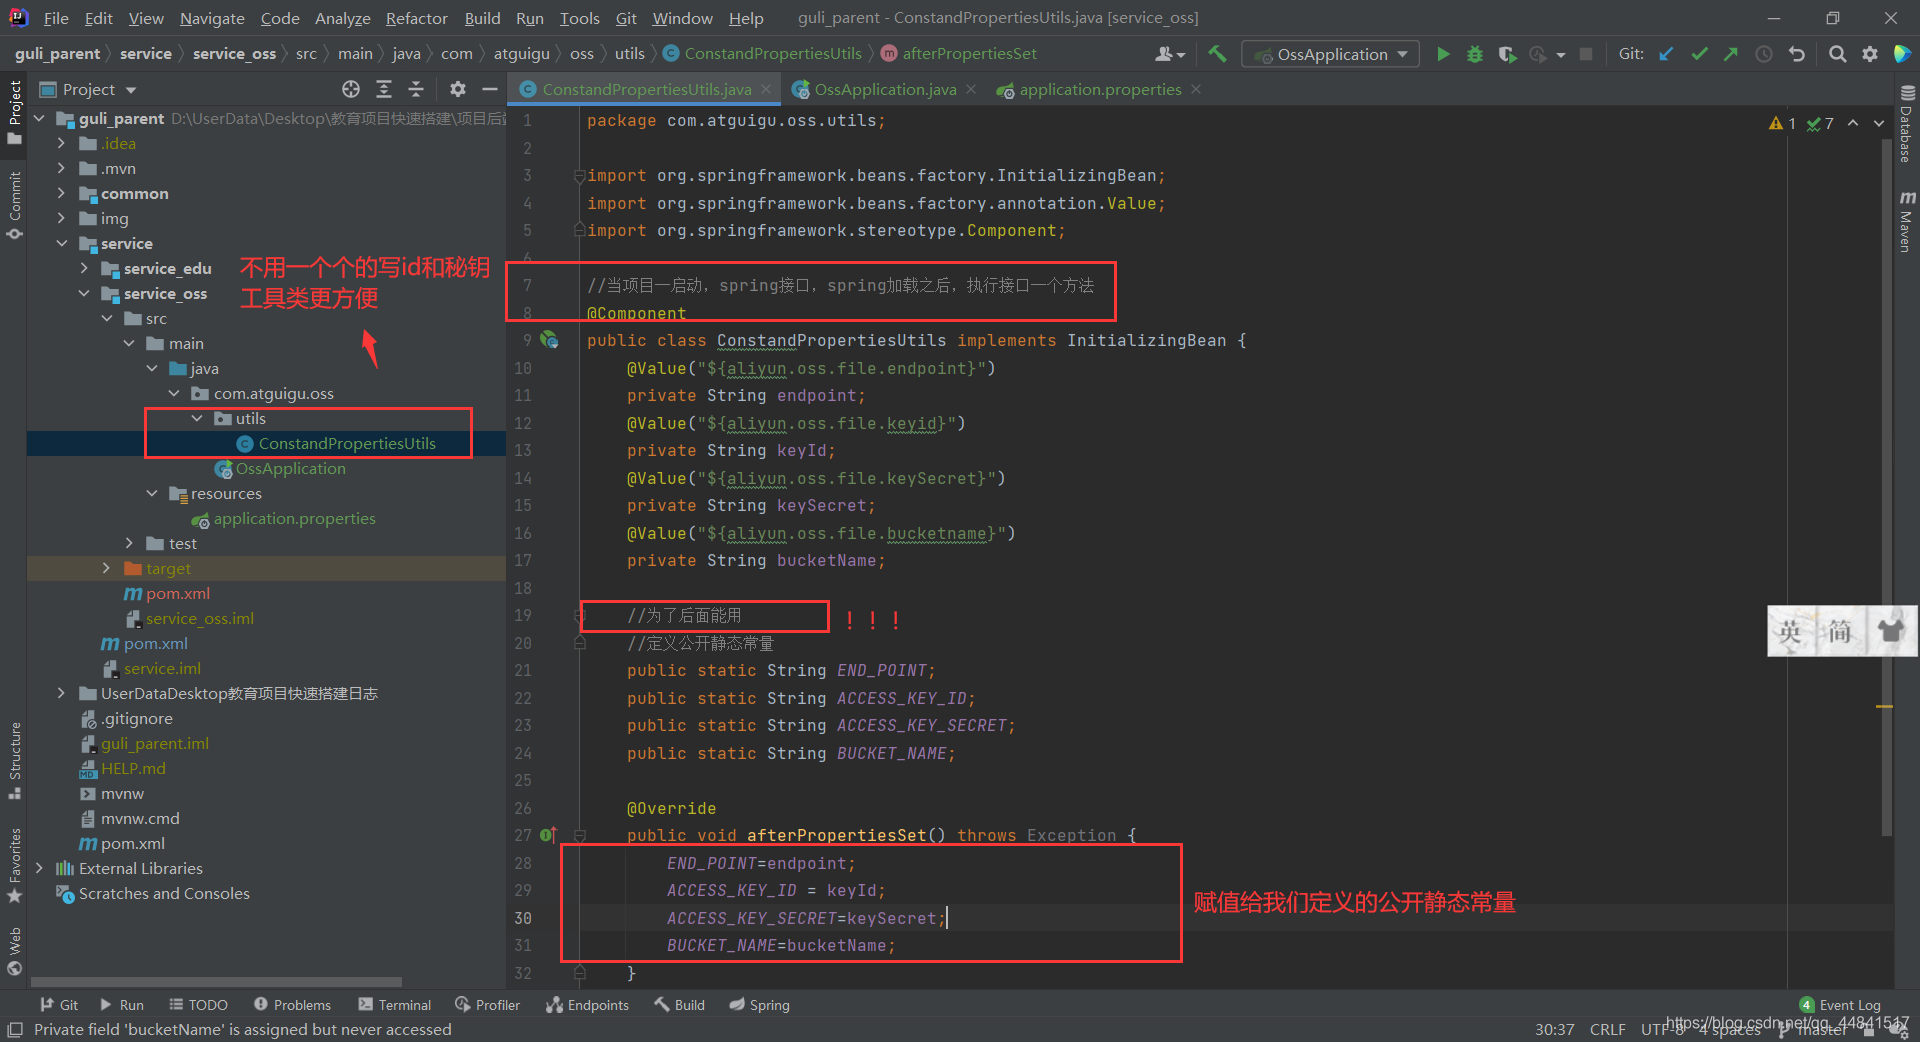Viewport: 1920px width, 1042px height.
Task: Run OssApplication with the green play icon
Action: click(1443, 54)
